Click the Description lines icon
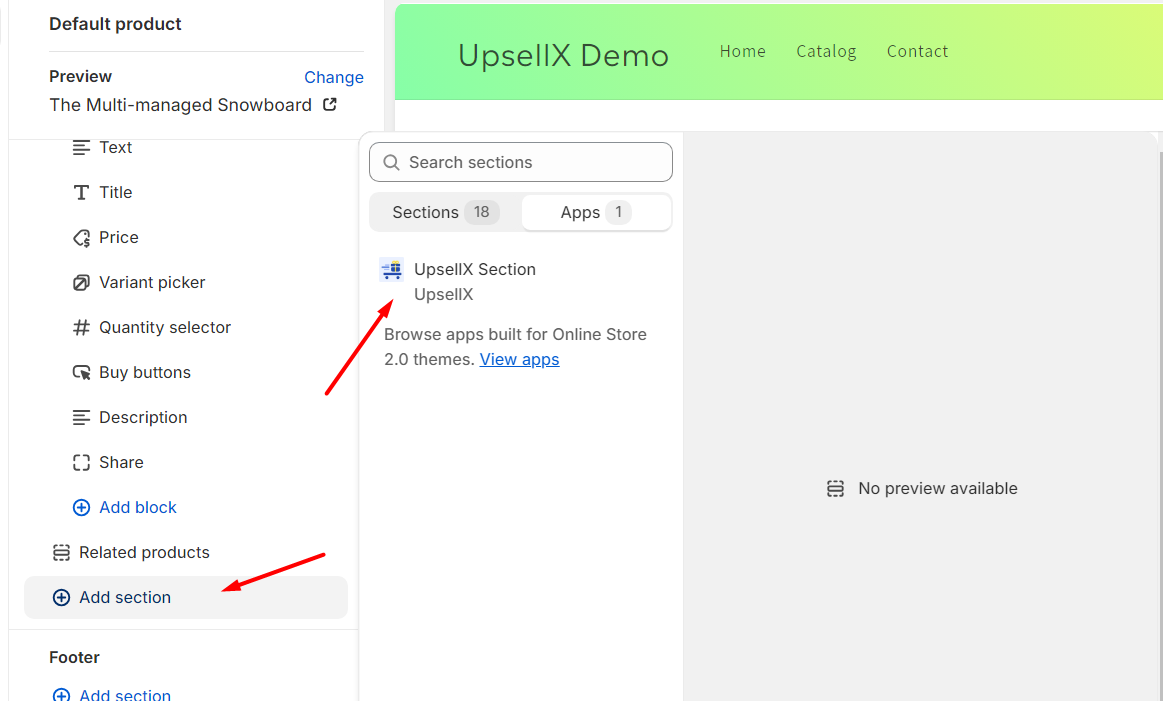Screen dimensions: 1163x701 point(81,418)
